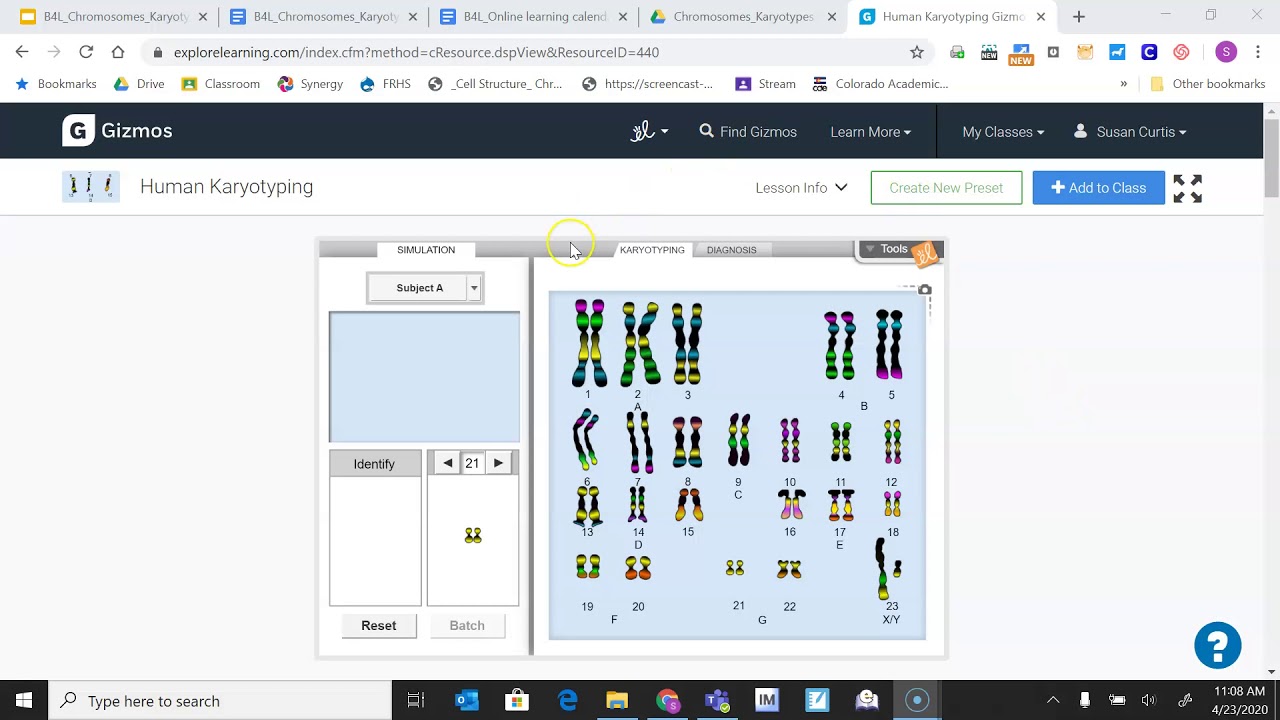This screenshot has height=720, width=1280.
Task: Click chromosome pair 1 in karyotype
Action: click(589, 343)
